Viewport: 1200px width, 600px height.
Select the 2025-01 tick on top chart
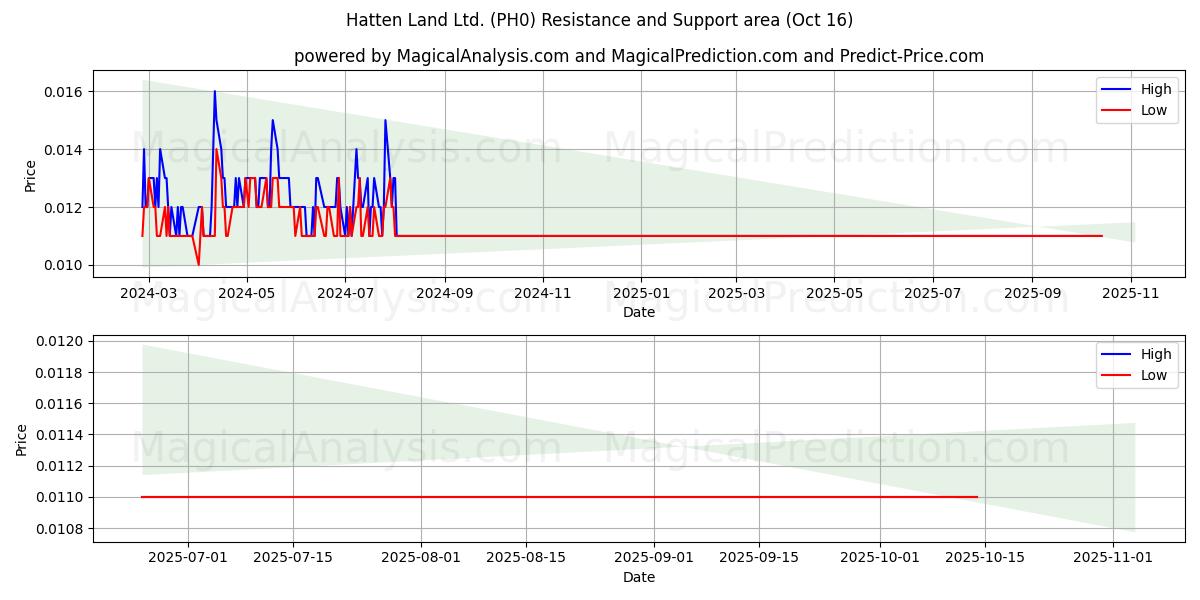point(640,294)
